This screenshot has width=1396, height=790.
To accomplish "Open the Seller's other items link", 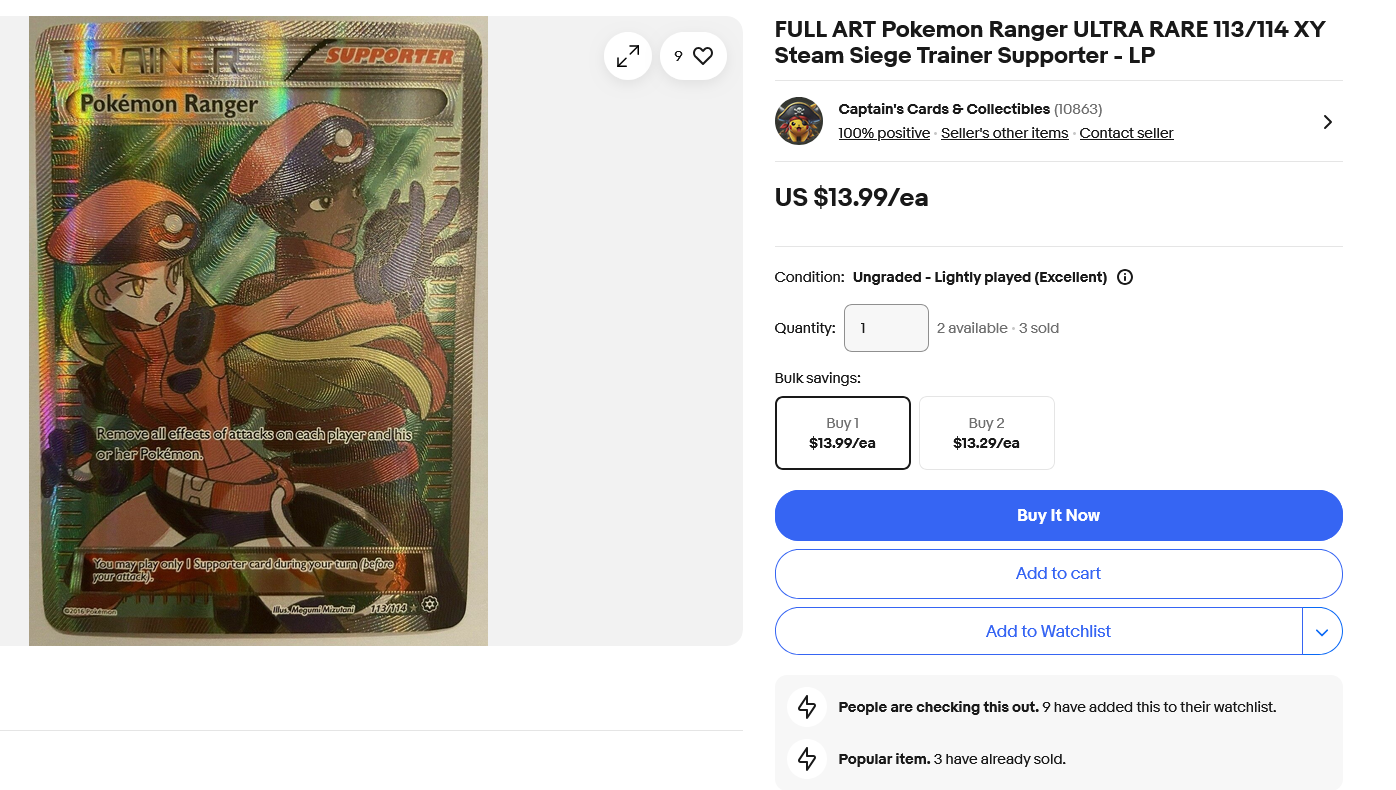I will pos(1004,133).
